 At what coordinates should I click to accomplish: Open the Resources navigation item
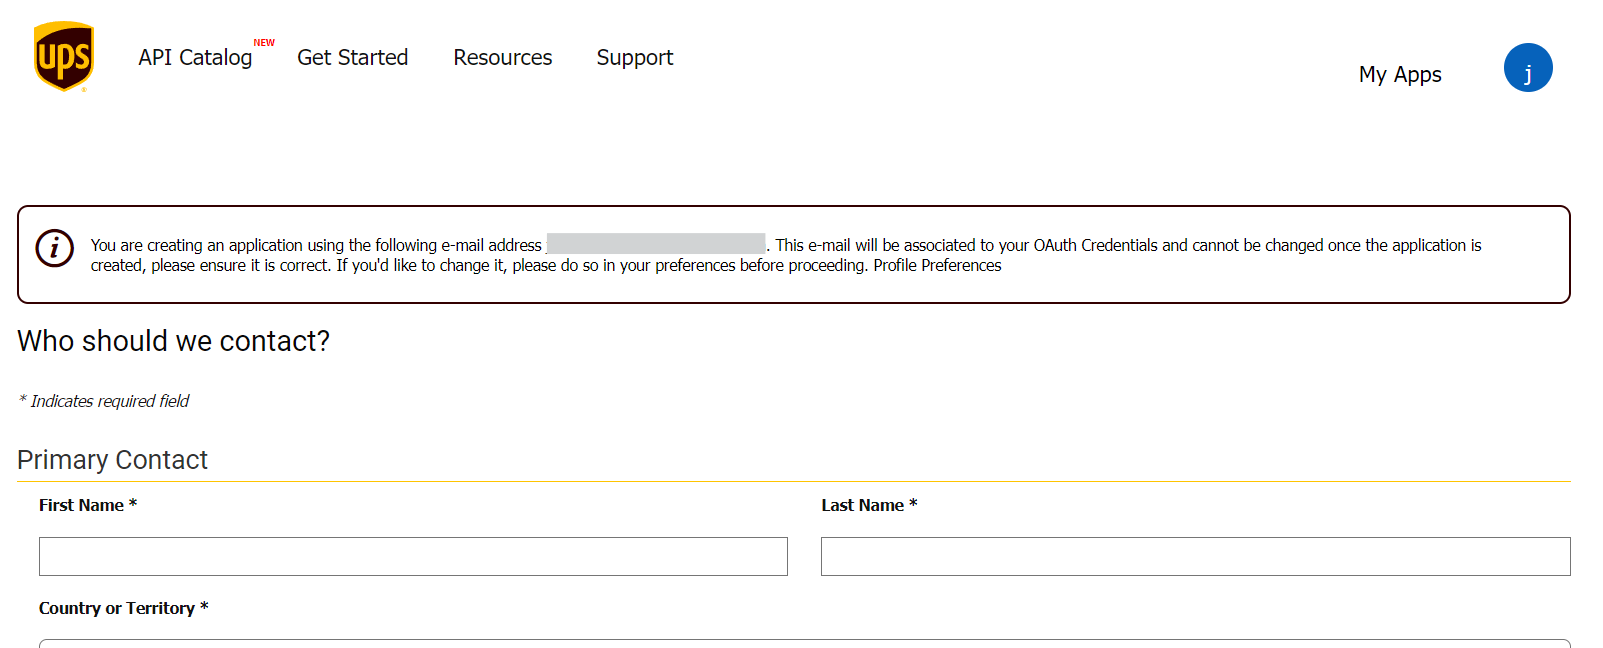pos(502,58)
